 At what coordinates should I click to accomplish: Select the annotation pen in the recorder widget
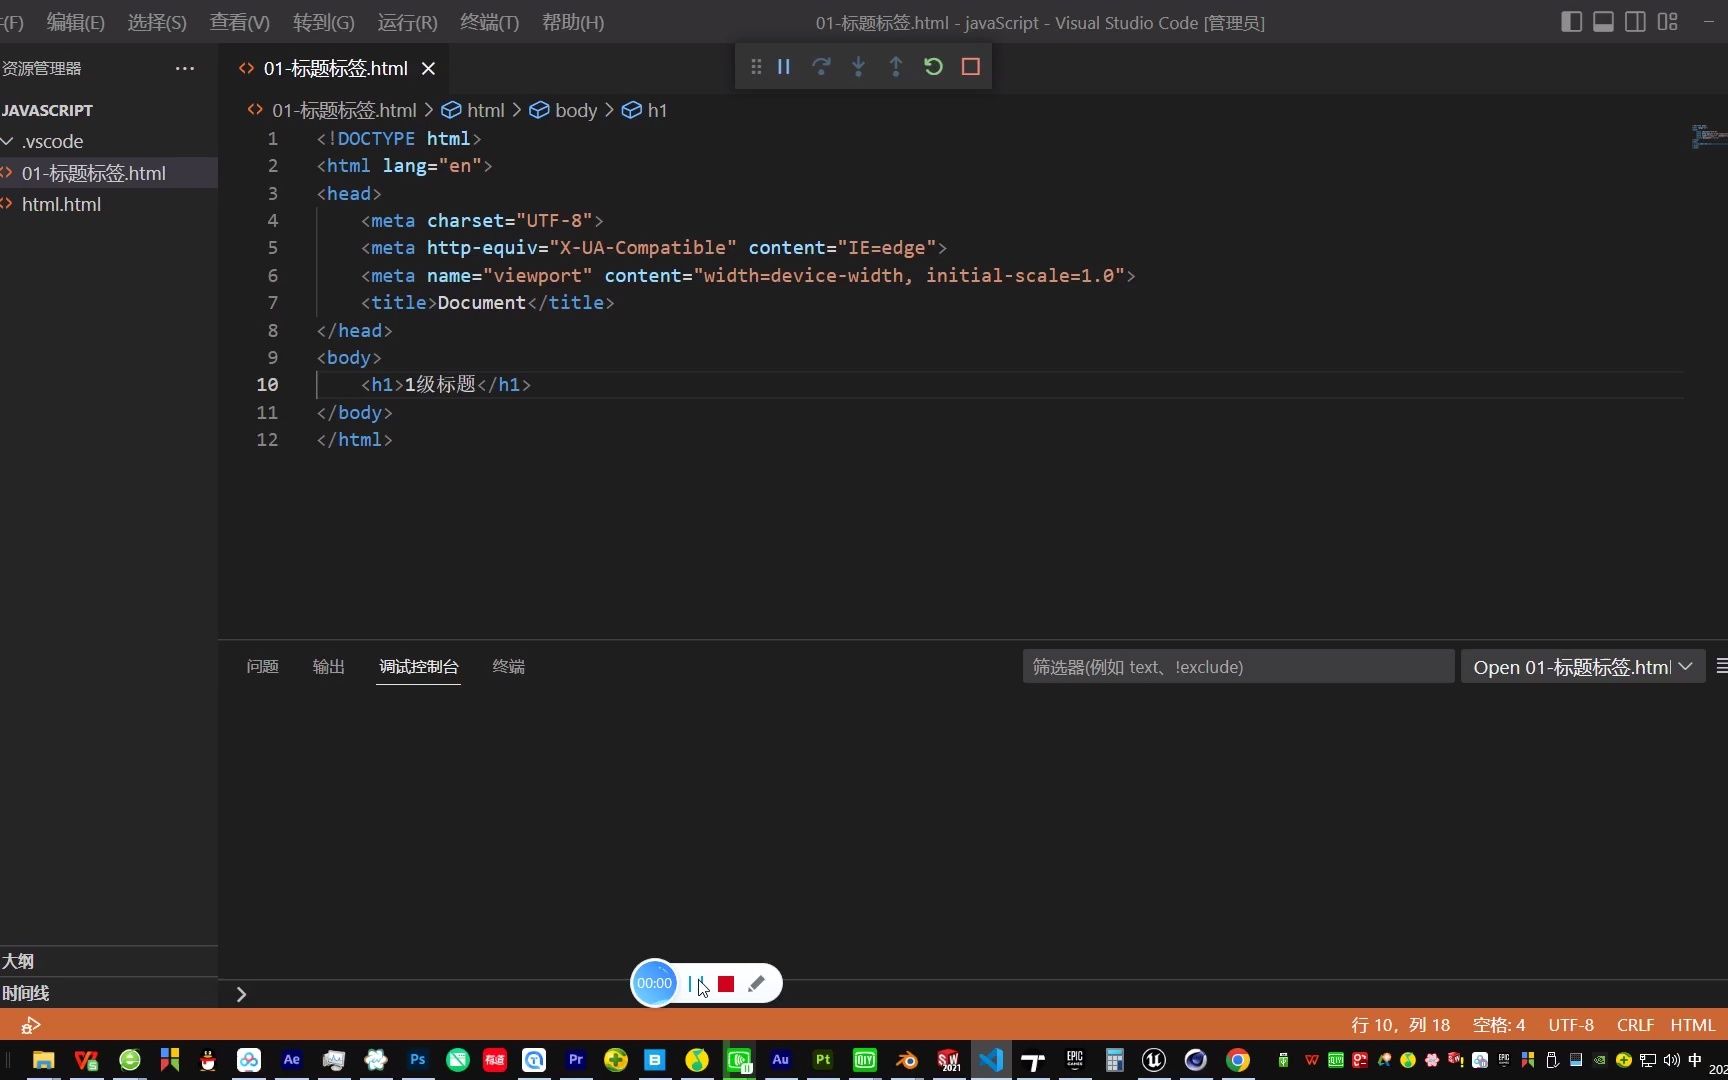(757, 983)
